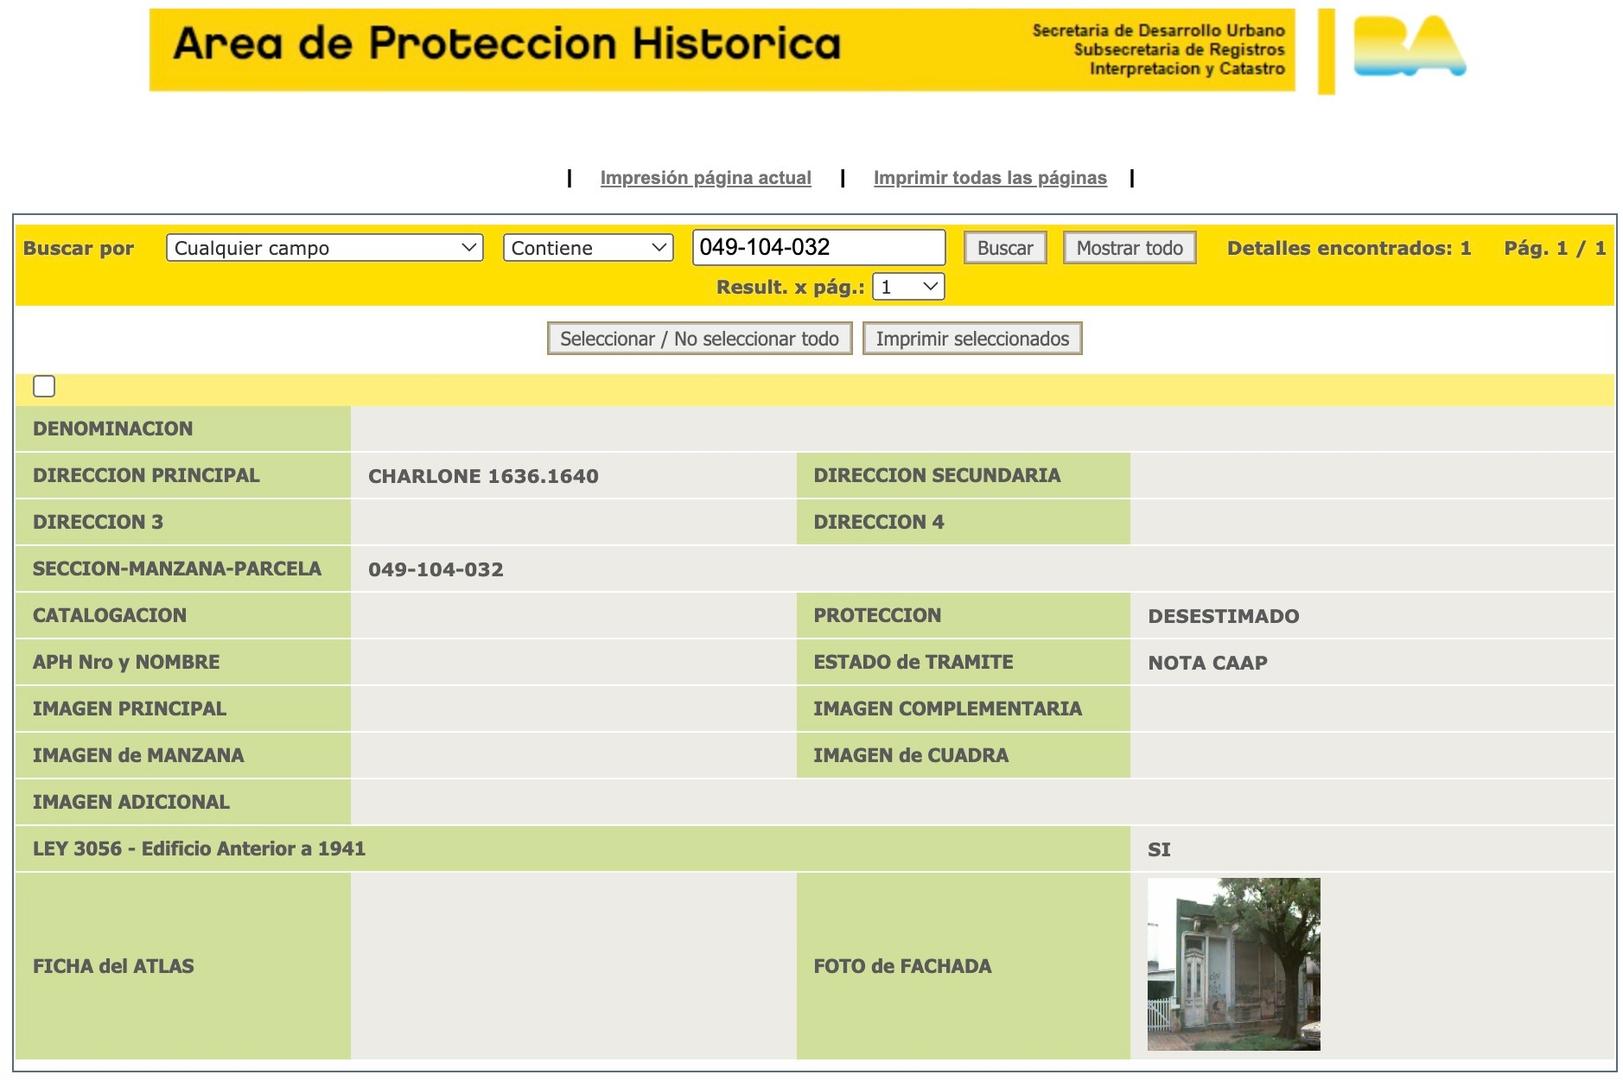Screen dimensions: 1623x1080
Task: Click 'LEY 3056 - Edificio Anterior a 1941' label
Action: (x=199, y=849)
